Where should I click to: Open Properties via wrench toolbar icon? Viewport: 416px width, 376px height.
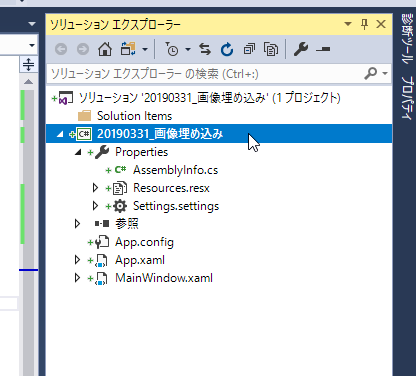[301, 49]
